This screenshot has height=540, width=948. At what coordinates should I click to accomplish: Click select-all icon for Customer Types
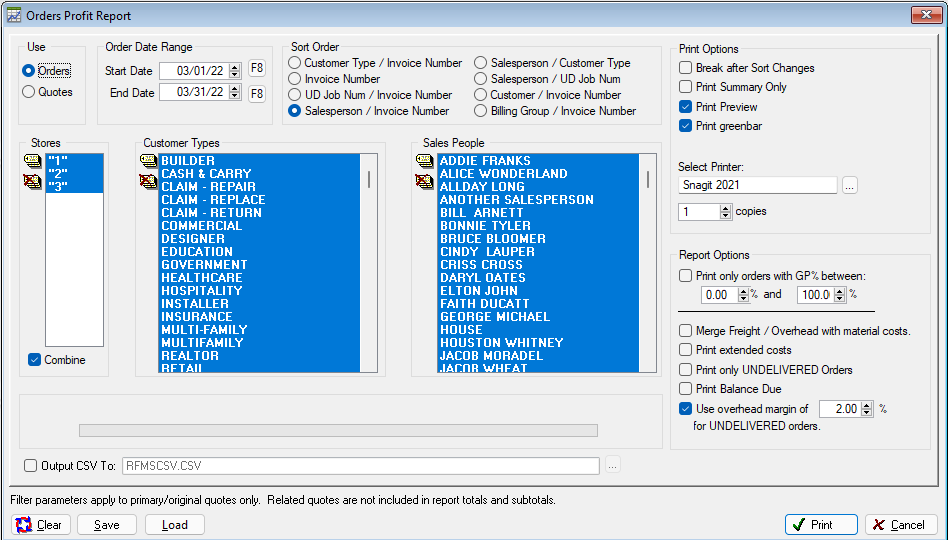tap(149, 161)
